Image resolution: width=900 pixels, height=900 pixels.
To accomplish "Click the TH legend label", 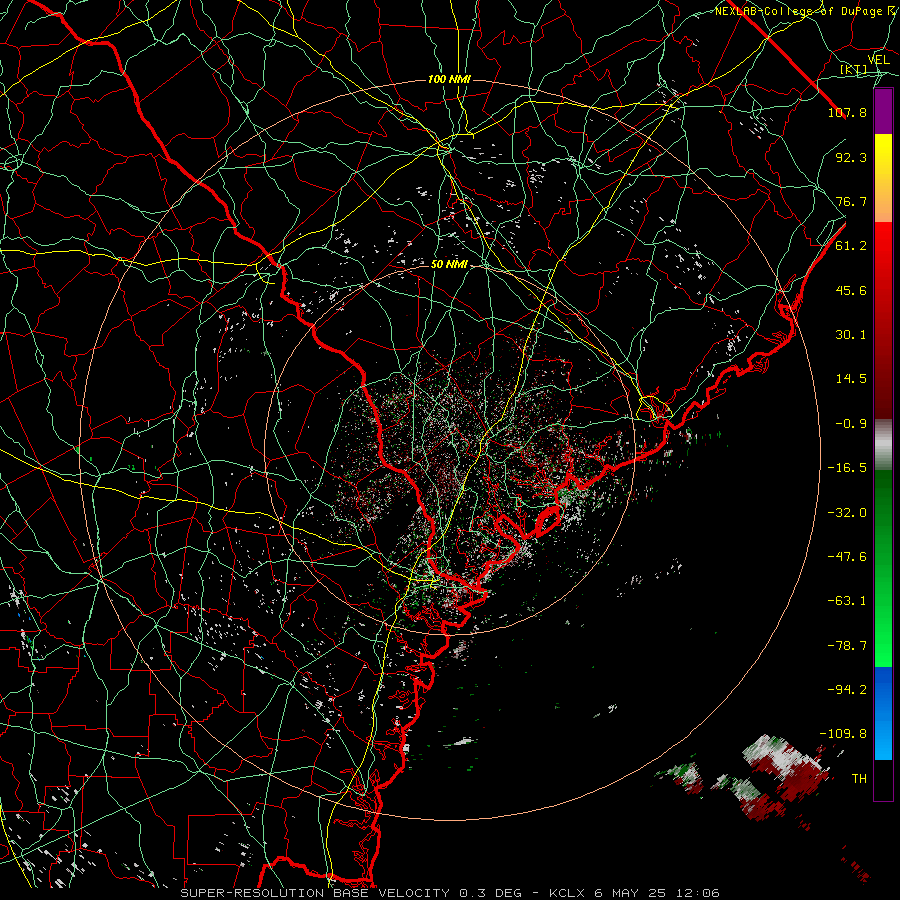I will (859, 779).
